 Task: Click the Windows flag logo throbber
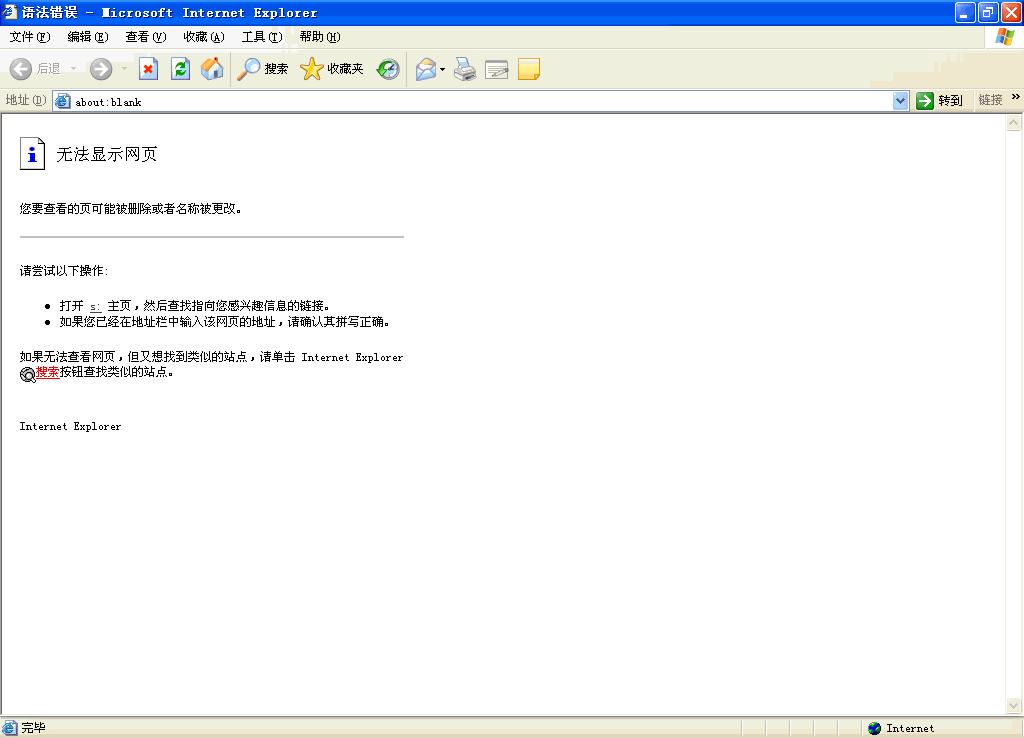pyautogui.click(x=1004, y=37)
